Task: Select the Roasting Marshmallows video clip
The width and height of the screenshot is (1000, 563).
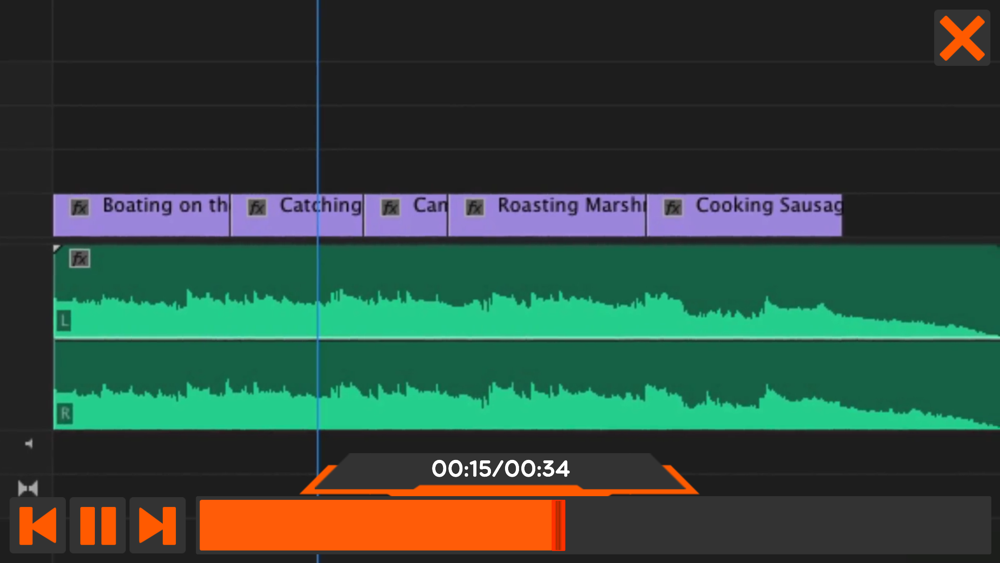Action: coord(547,215)
